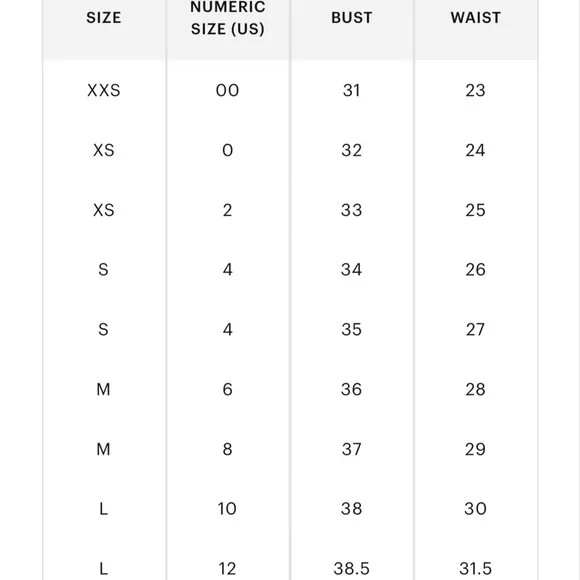Click bust value 37

click(351, 449)
